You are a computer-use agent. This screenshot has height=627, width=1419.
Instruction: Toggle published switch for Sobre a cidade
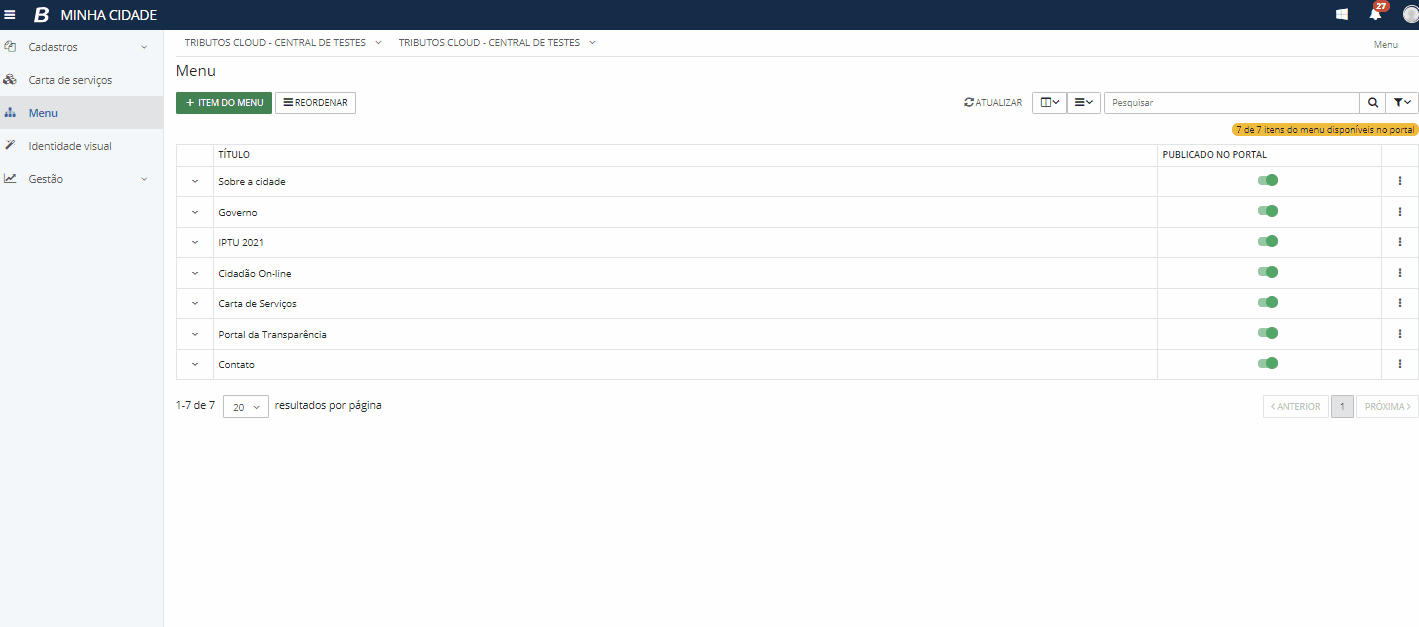coord(1268,181)
